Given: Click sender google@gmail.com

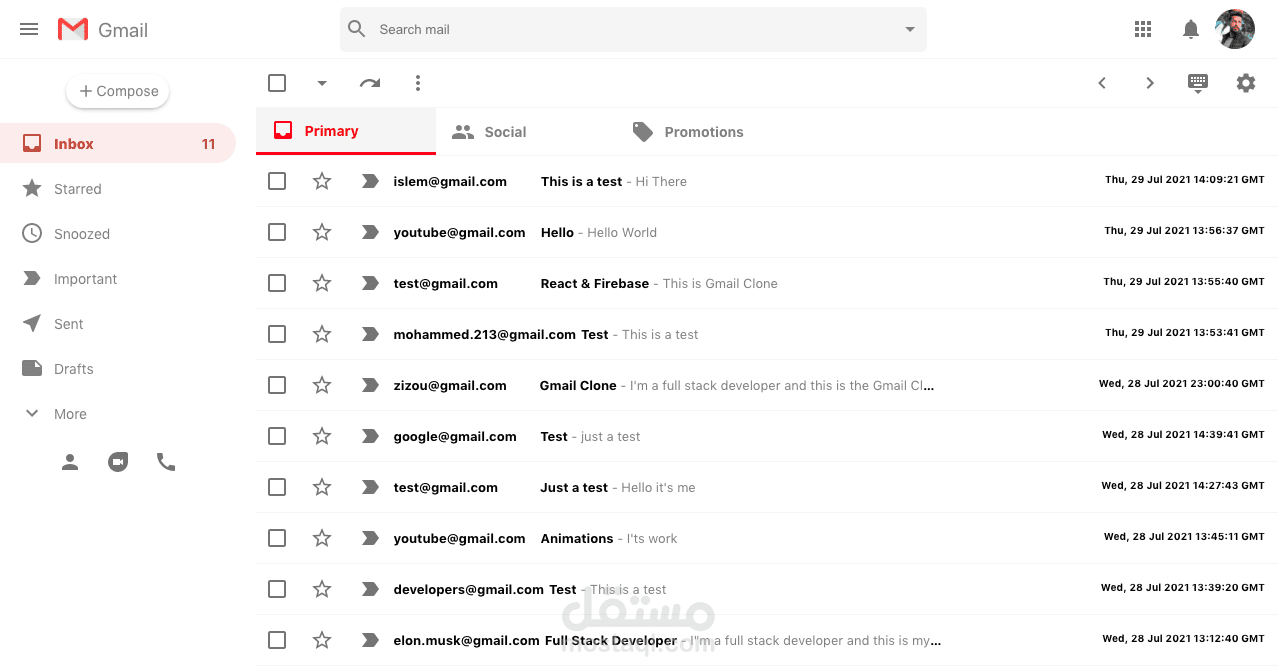Looking at the screenshot, I should pos(455,436).
